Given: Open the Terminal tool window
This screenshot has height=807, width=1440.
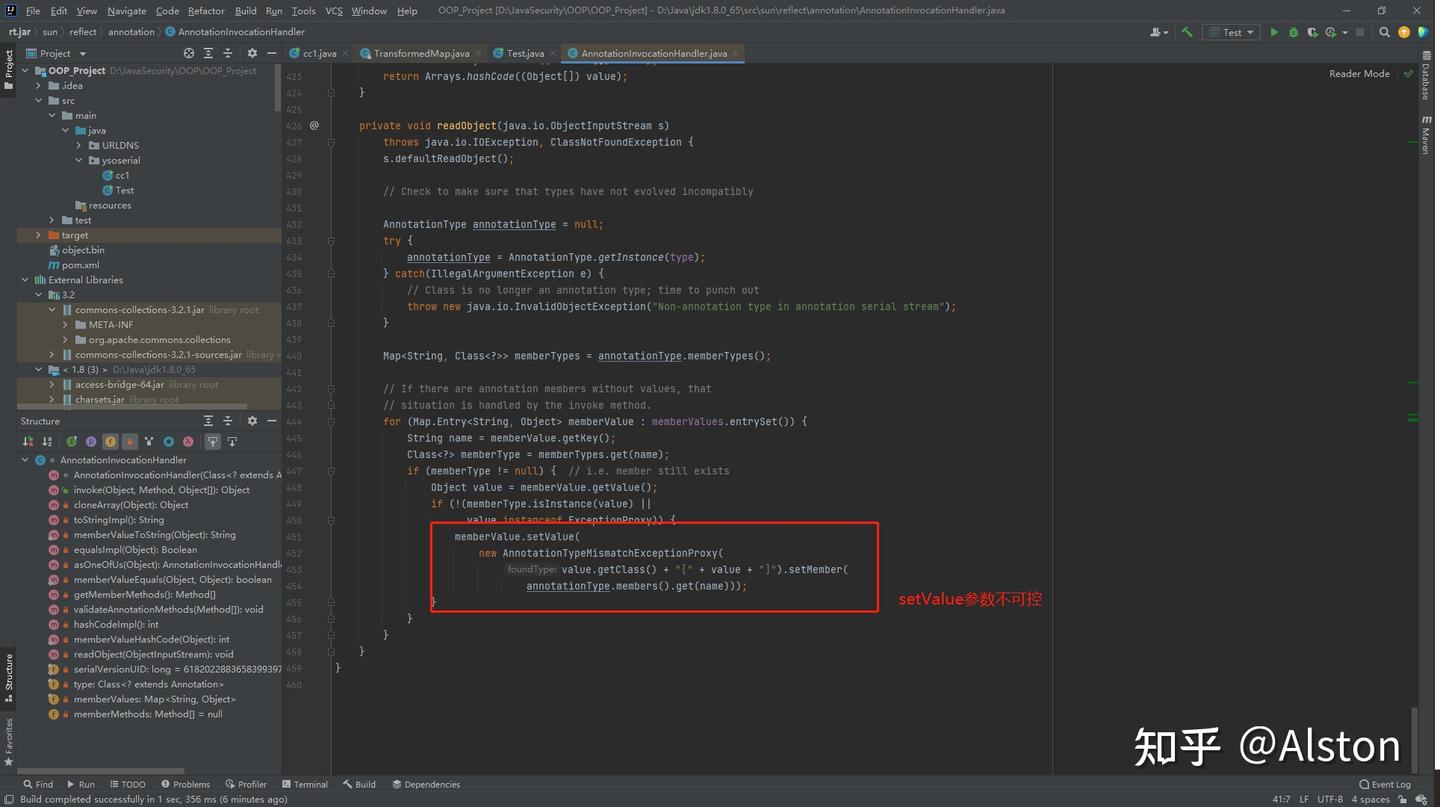Looking at the screenshot, I should pyautogui.click(x=305, y=784).
